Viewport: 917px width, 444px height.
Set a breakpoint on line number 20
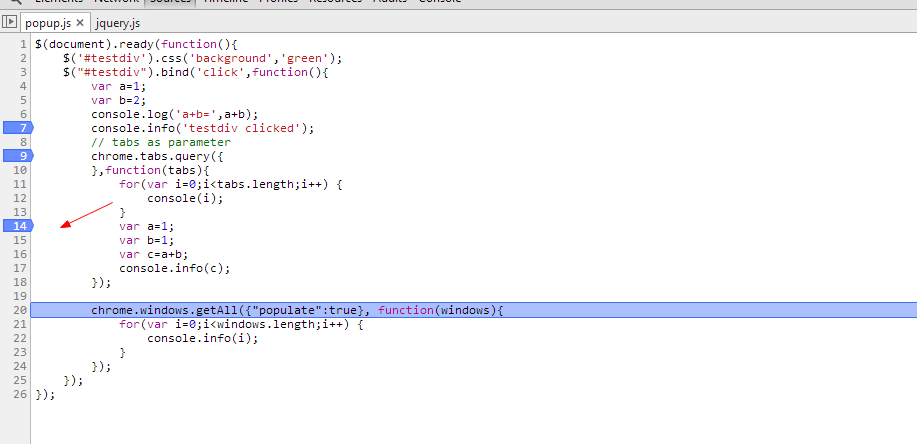tap(20, 311)
